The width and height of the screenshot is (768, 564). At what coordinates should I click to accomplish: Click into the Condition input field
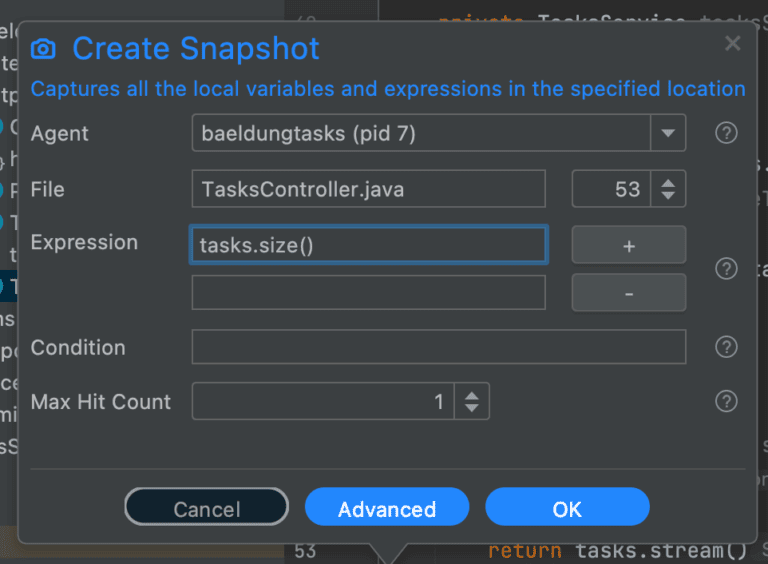(438, 347)
